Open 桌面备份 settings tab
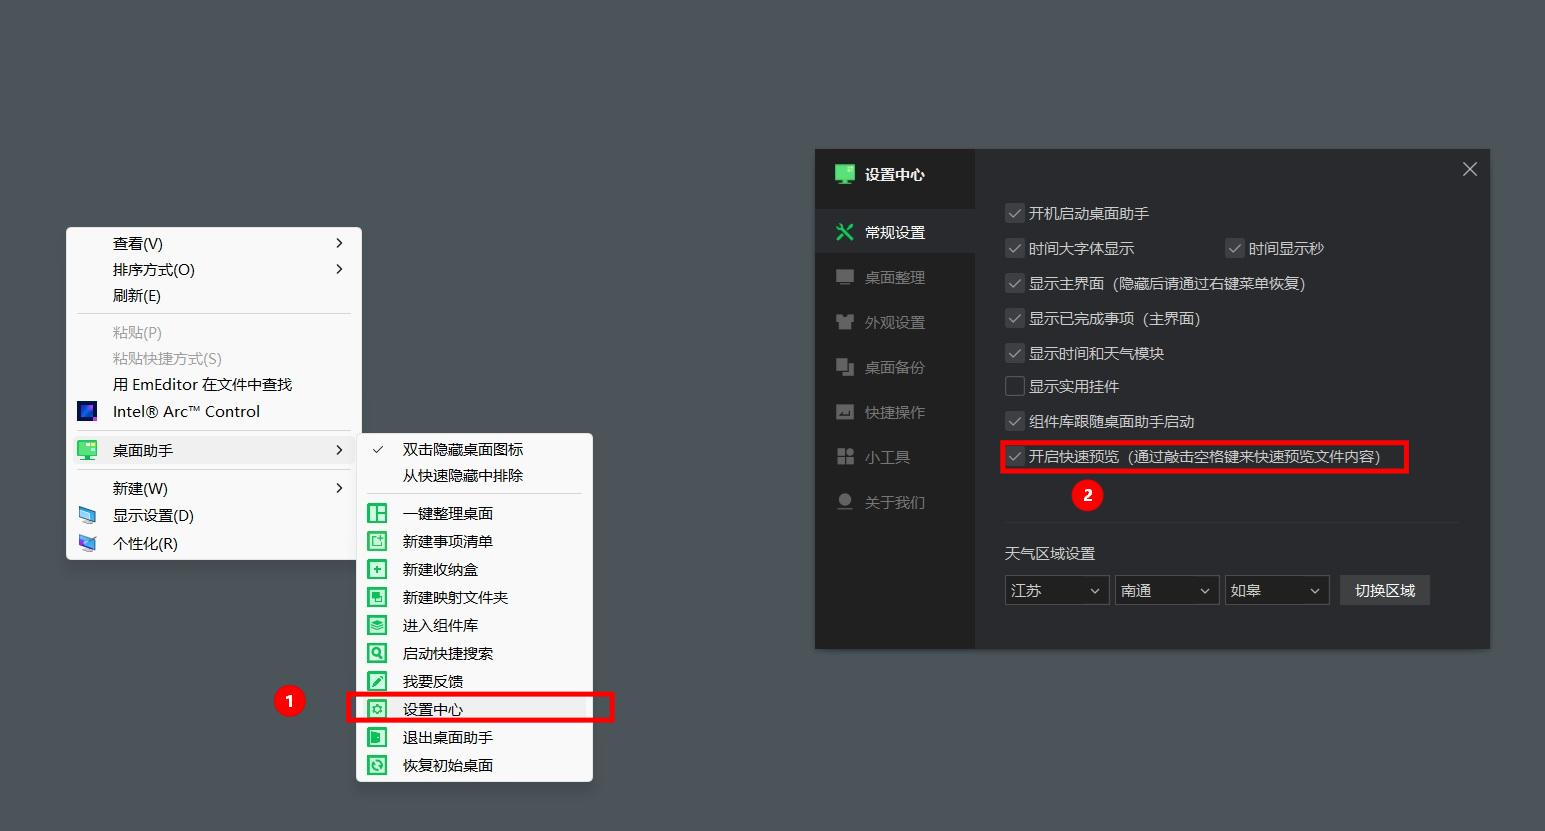 coord(895,367)
